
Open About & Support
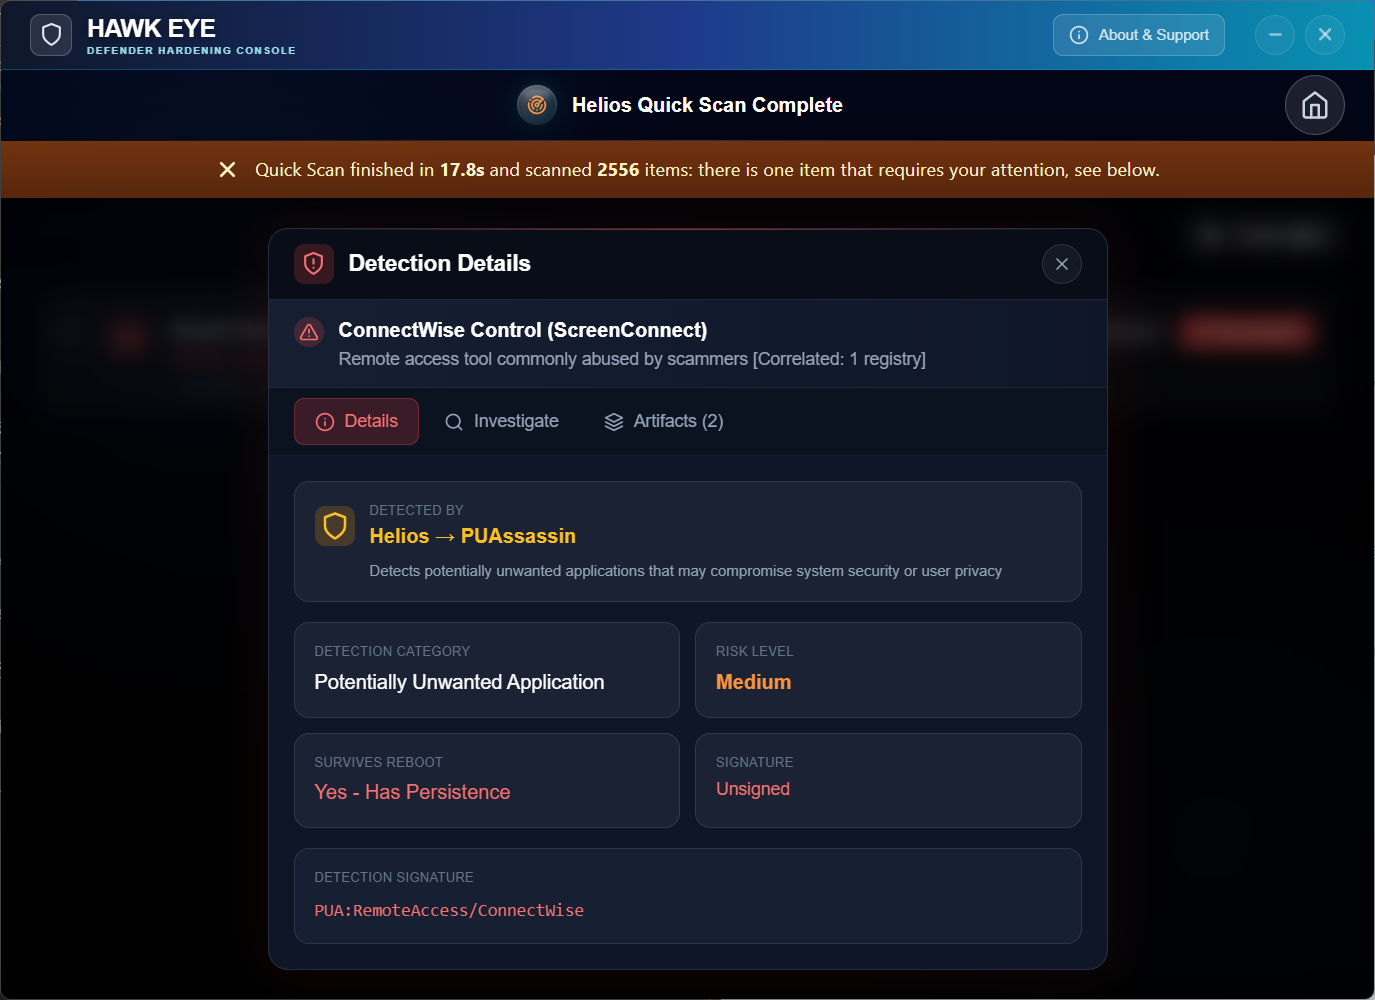point(1138,35)
